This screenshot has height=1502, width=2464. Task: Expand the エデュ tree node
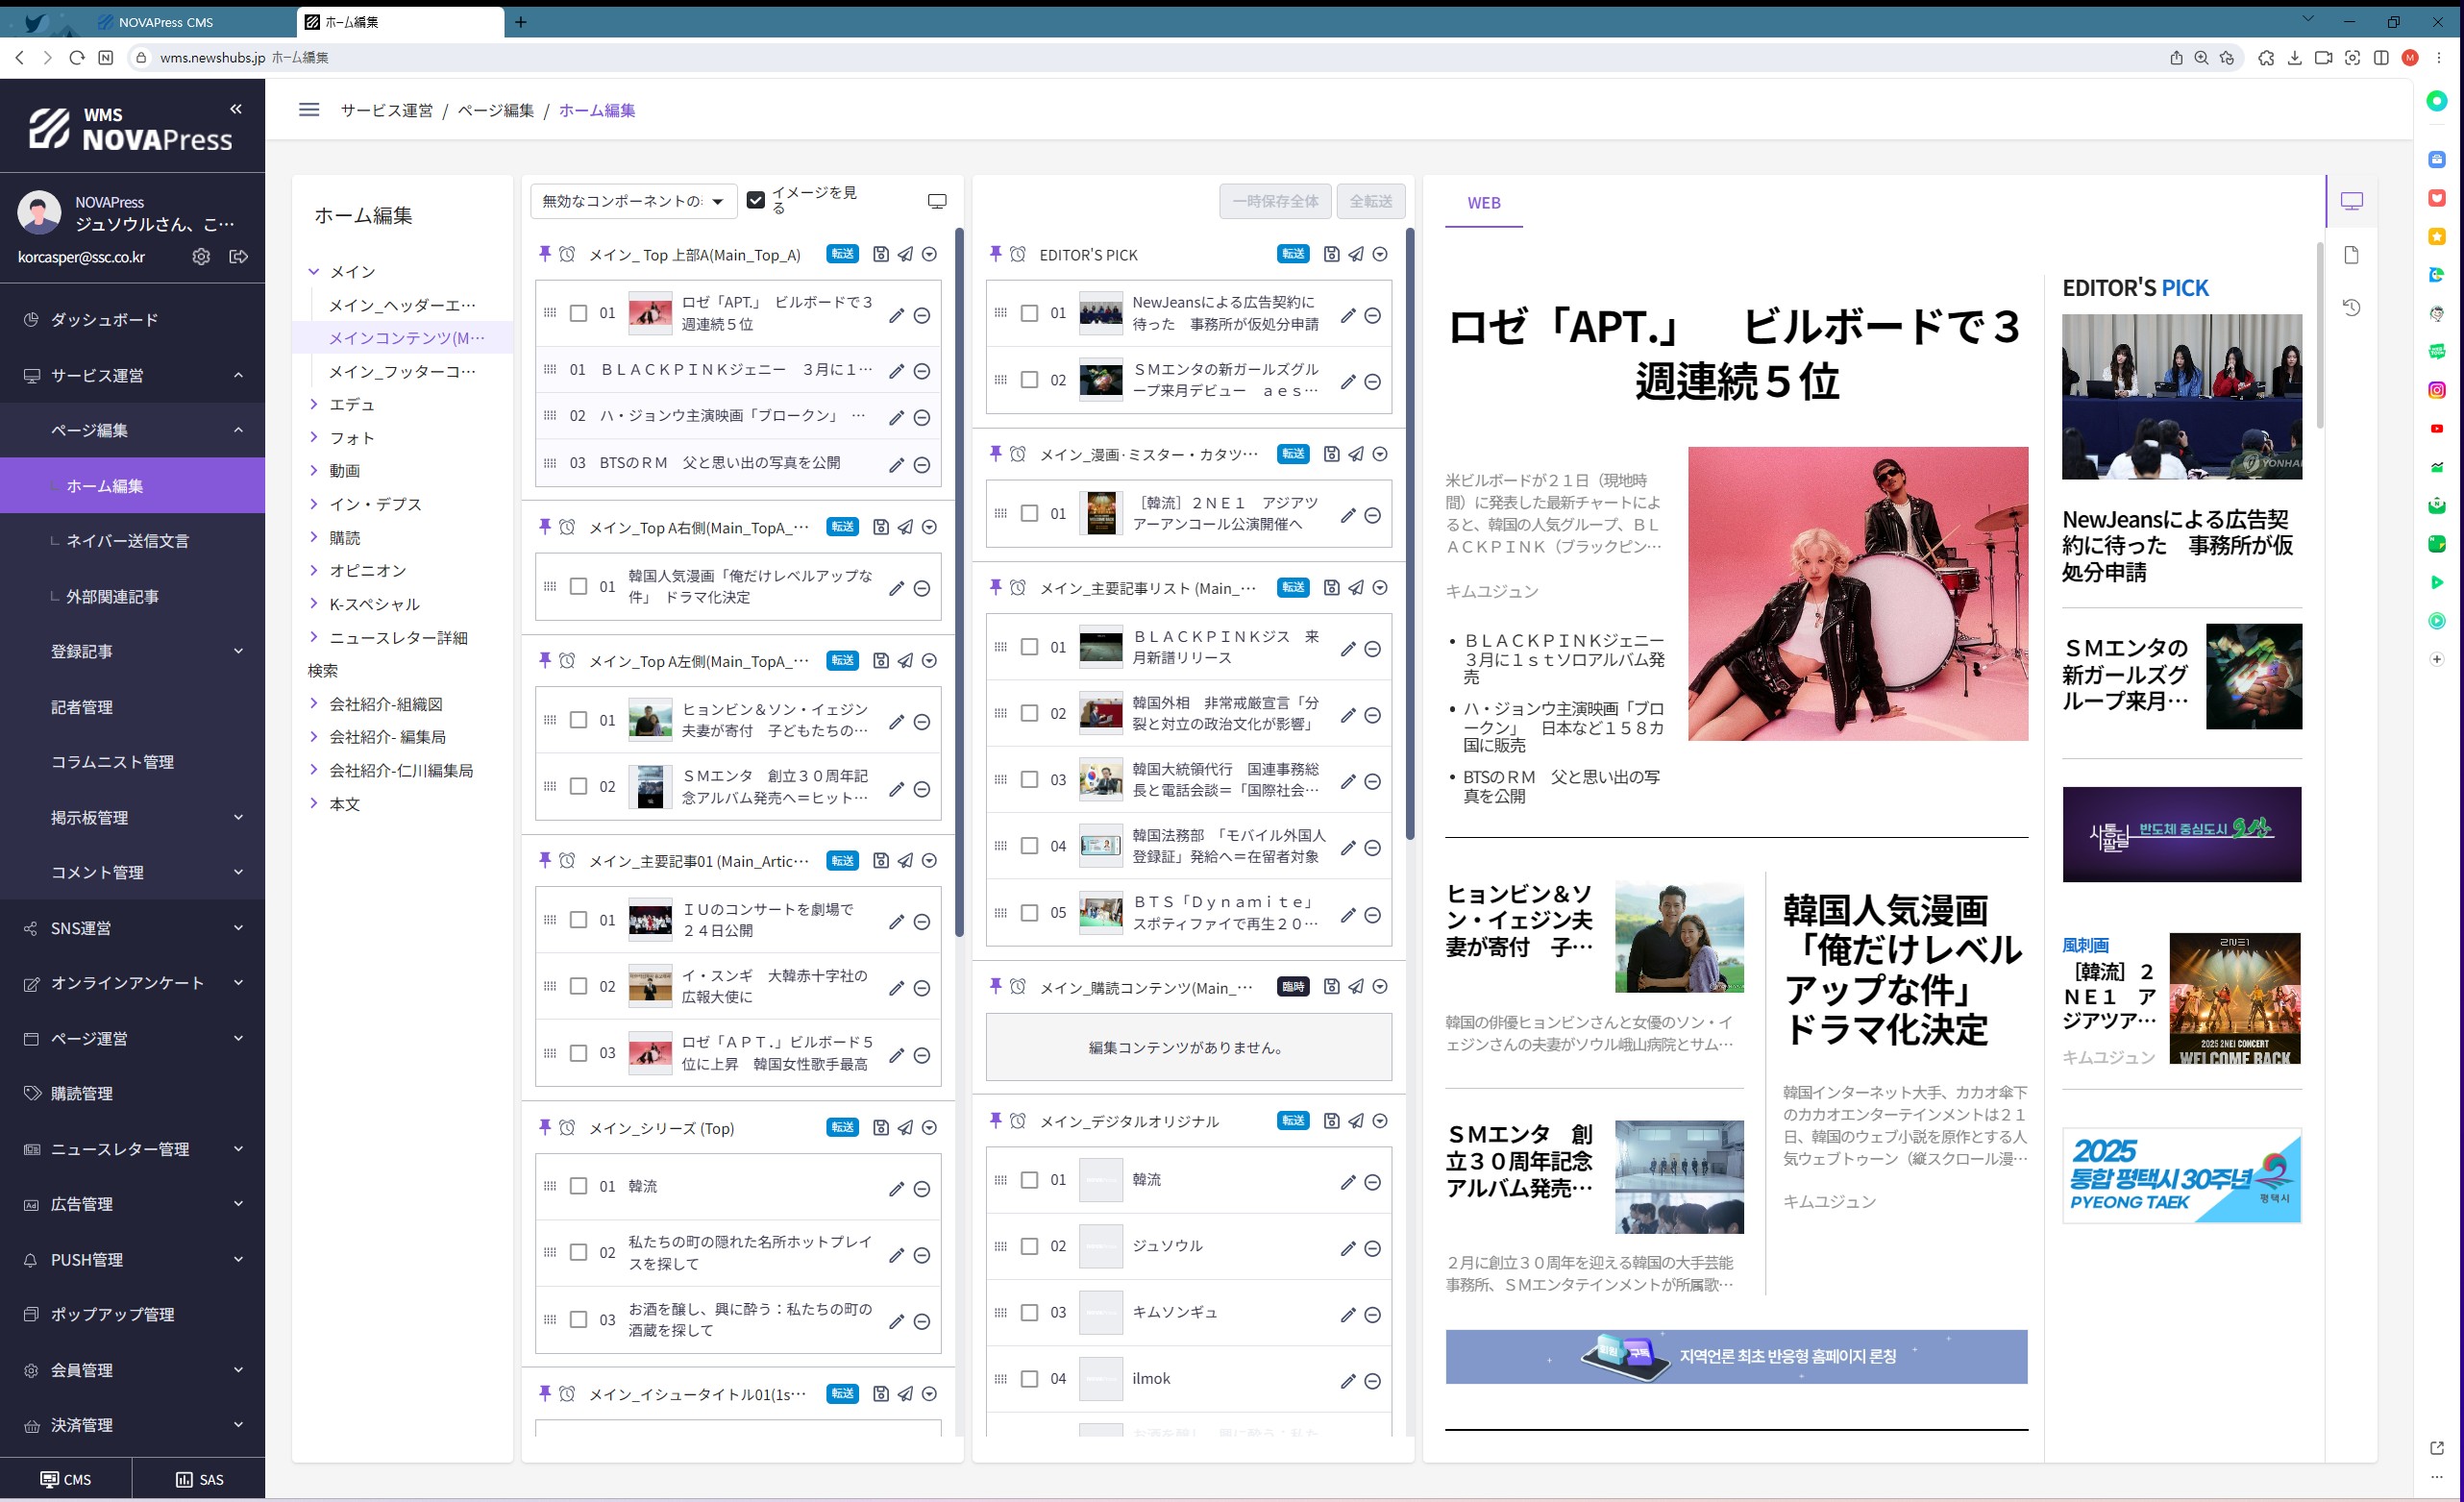pyautogui.click(x=314, y=404)
